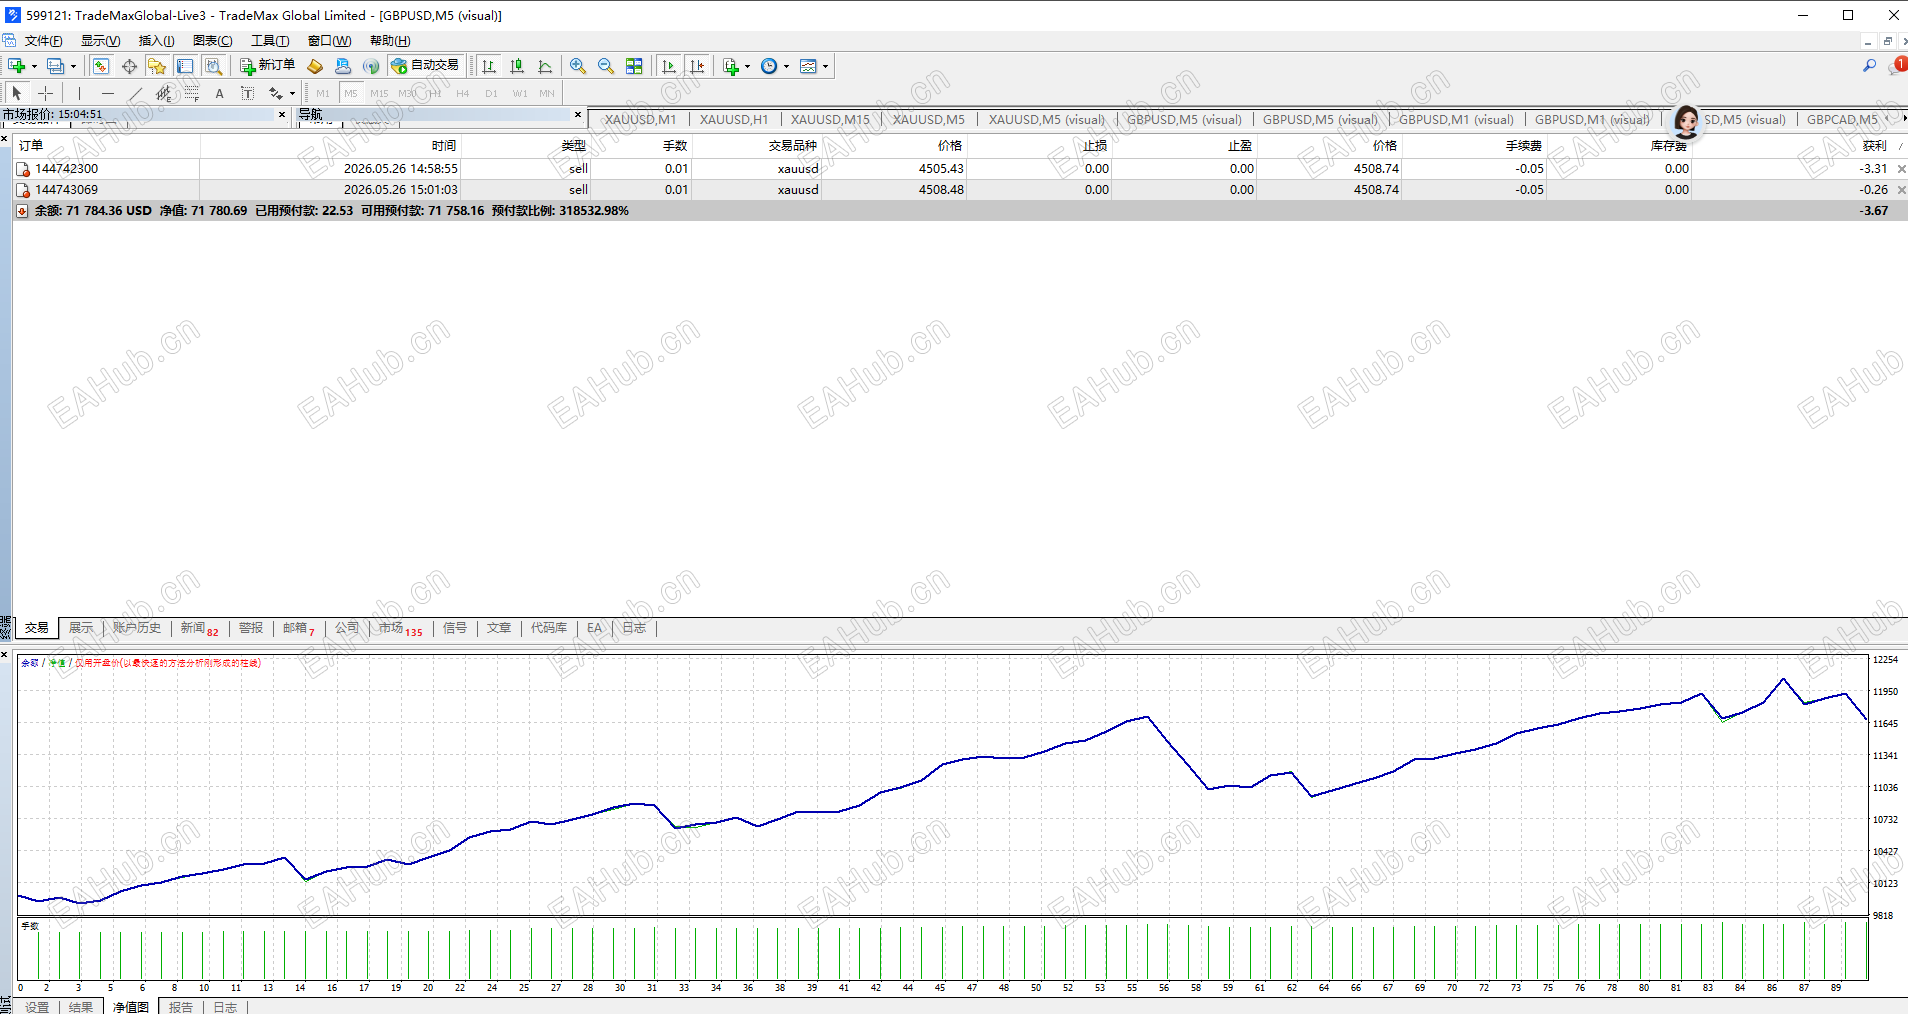The width and height of the screenshot is (1908, 1014).
Task: Close order 144742300 with its X
Action: (1901, 169)
